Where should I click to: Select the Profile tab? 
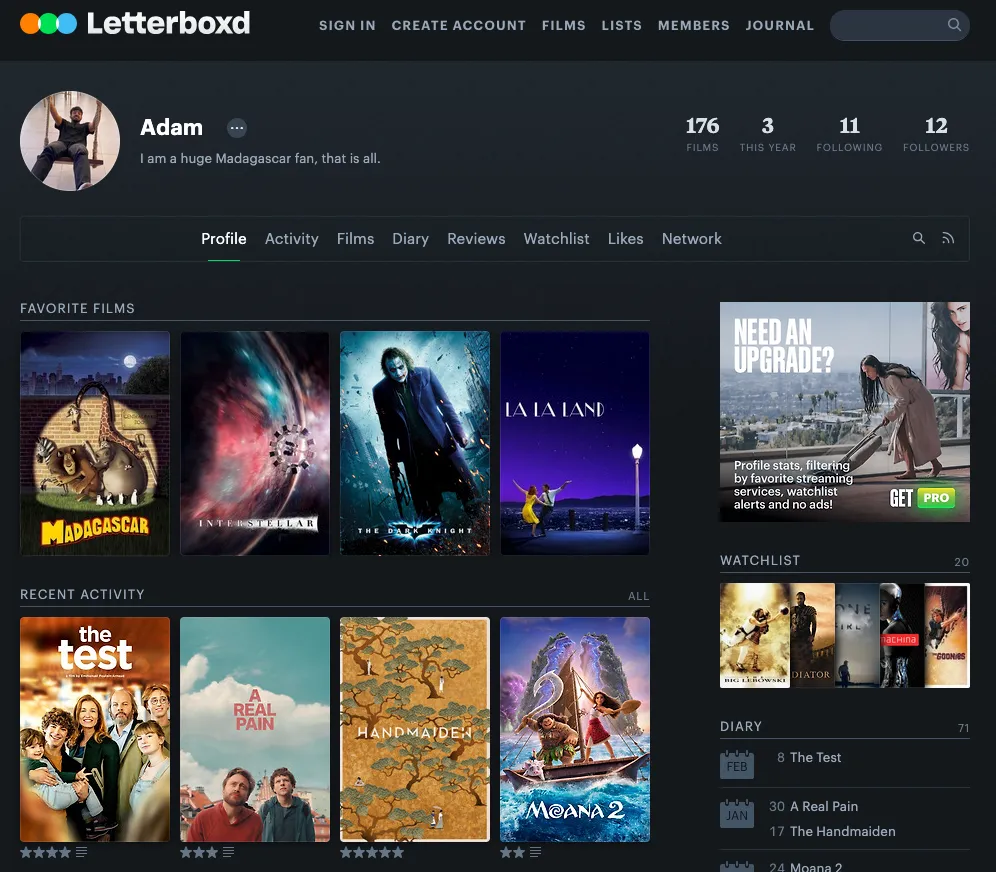[224, 239]
